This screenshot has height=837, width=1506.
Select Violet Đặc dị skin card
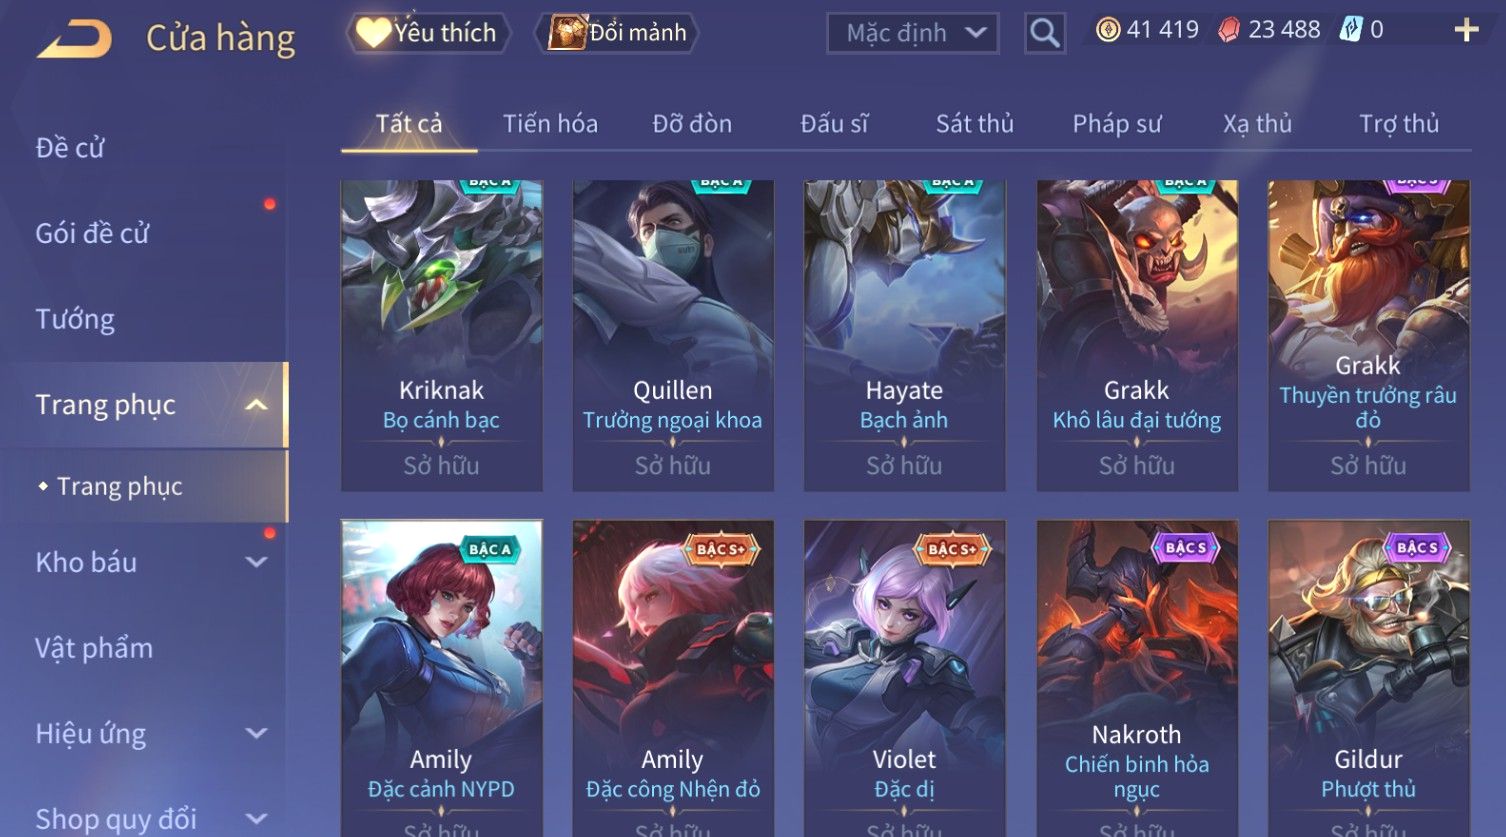(905, 678)
